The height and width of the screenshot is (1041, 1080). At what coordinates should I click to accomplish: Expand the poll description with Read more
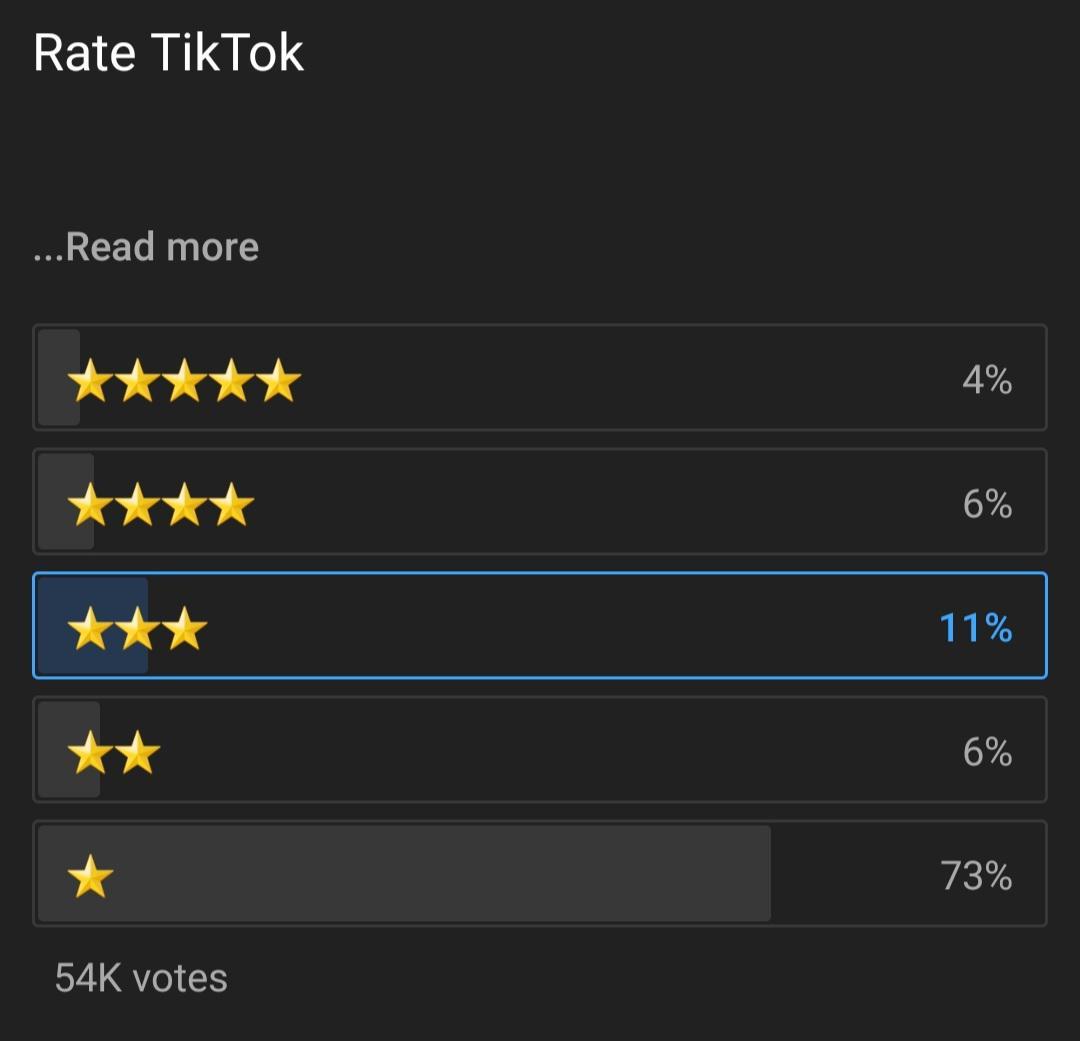(145, 246)
